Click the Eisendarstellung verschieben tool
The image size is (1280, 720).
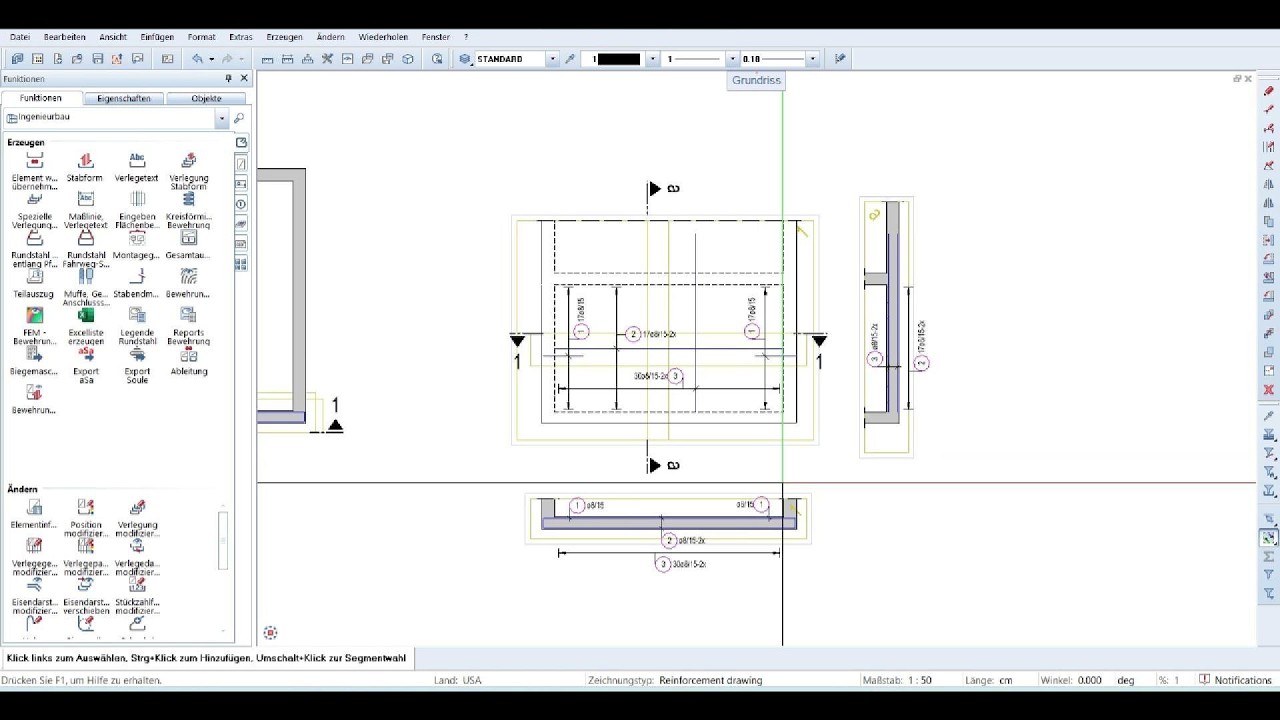85,595
